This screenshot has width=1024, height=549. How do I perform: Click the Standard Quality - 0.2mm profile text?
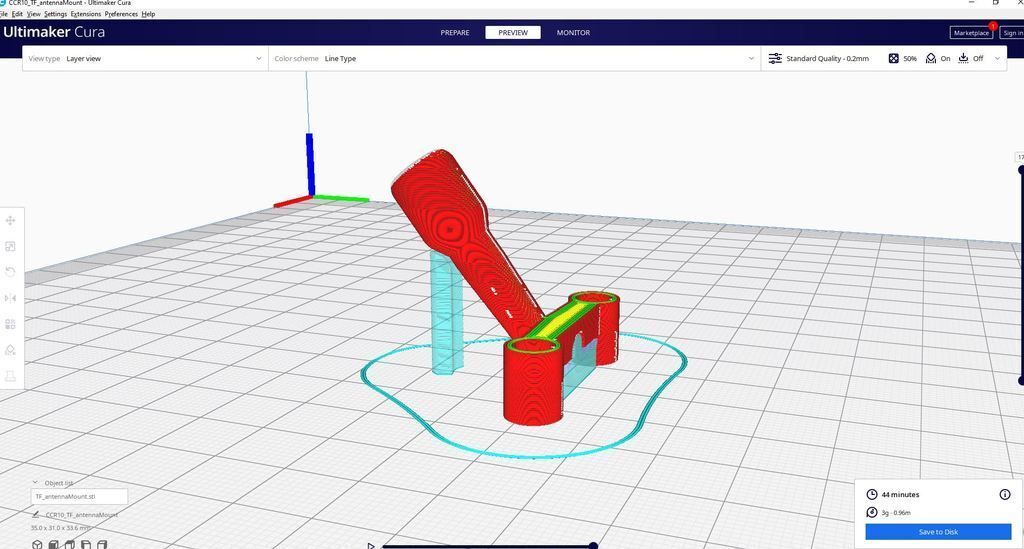point(827,59)
